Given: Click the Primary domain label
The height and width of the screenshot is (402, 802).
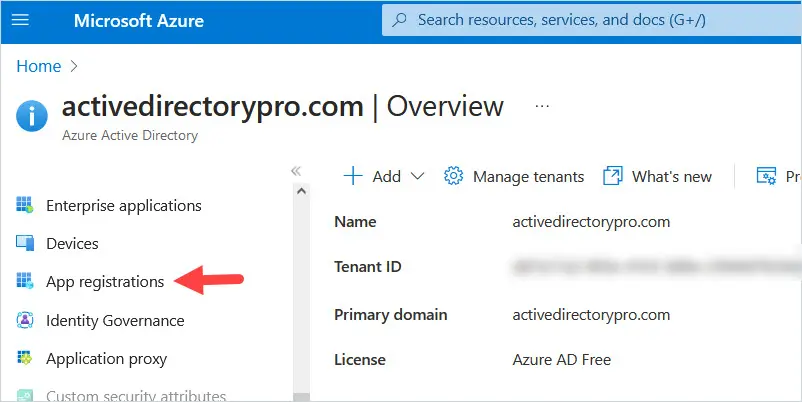Looking at the screenshot, I should [390, 315].
